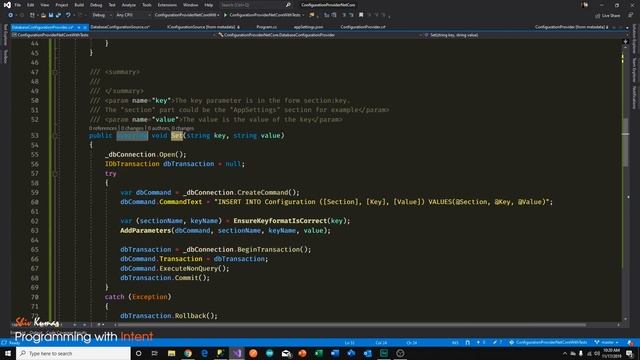Click the AddParameters method call
Image resolution: width=640 pixels, height=360 pixels.
145,230
